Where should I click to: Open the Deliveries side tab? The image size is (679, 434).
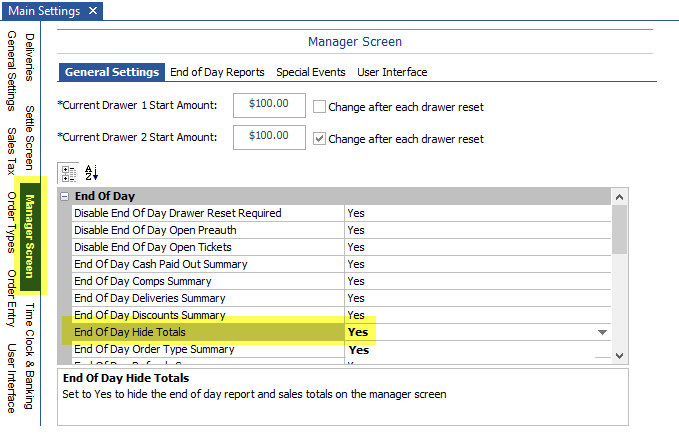pyautogui.click(x=29, y=56)
